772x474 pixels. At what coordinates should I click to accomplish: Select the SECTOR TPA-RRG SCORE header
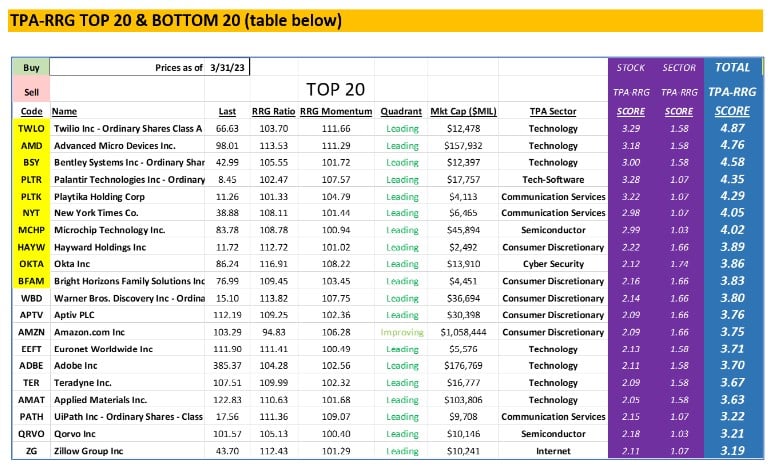(x=679, y=90)
